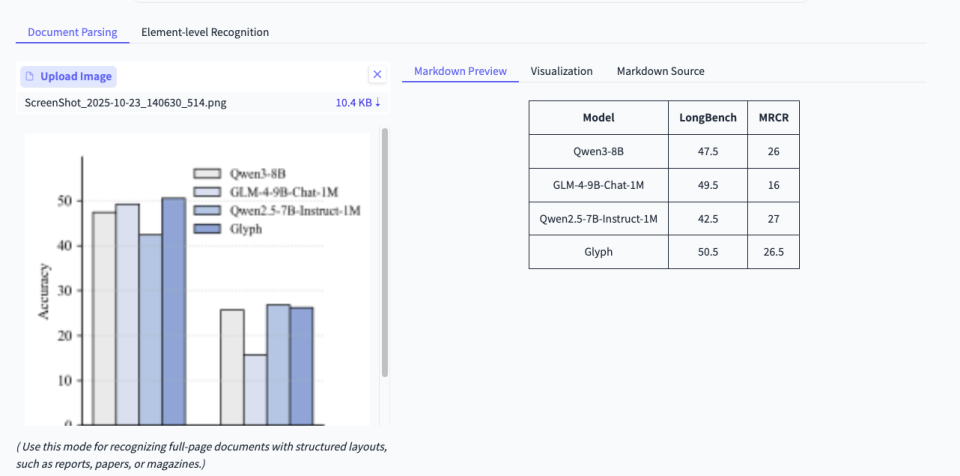Click the 26 MRCR value for Qwen3-8B
The width and height of the screenshot is (960, 476).
point(773,151)
